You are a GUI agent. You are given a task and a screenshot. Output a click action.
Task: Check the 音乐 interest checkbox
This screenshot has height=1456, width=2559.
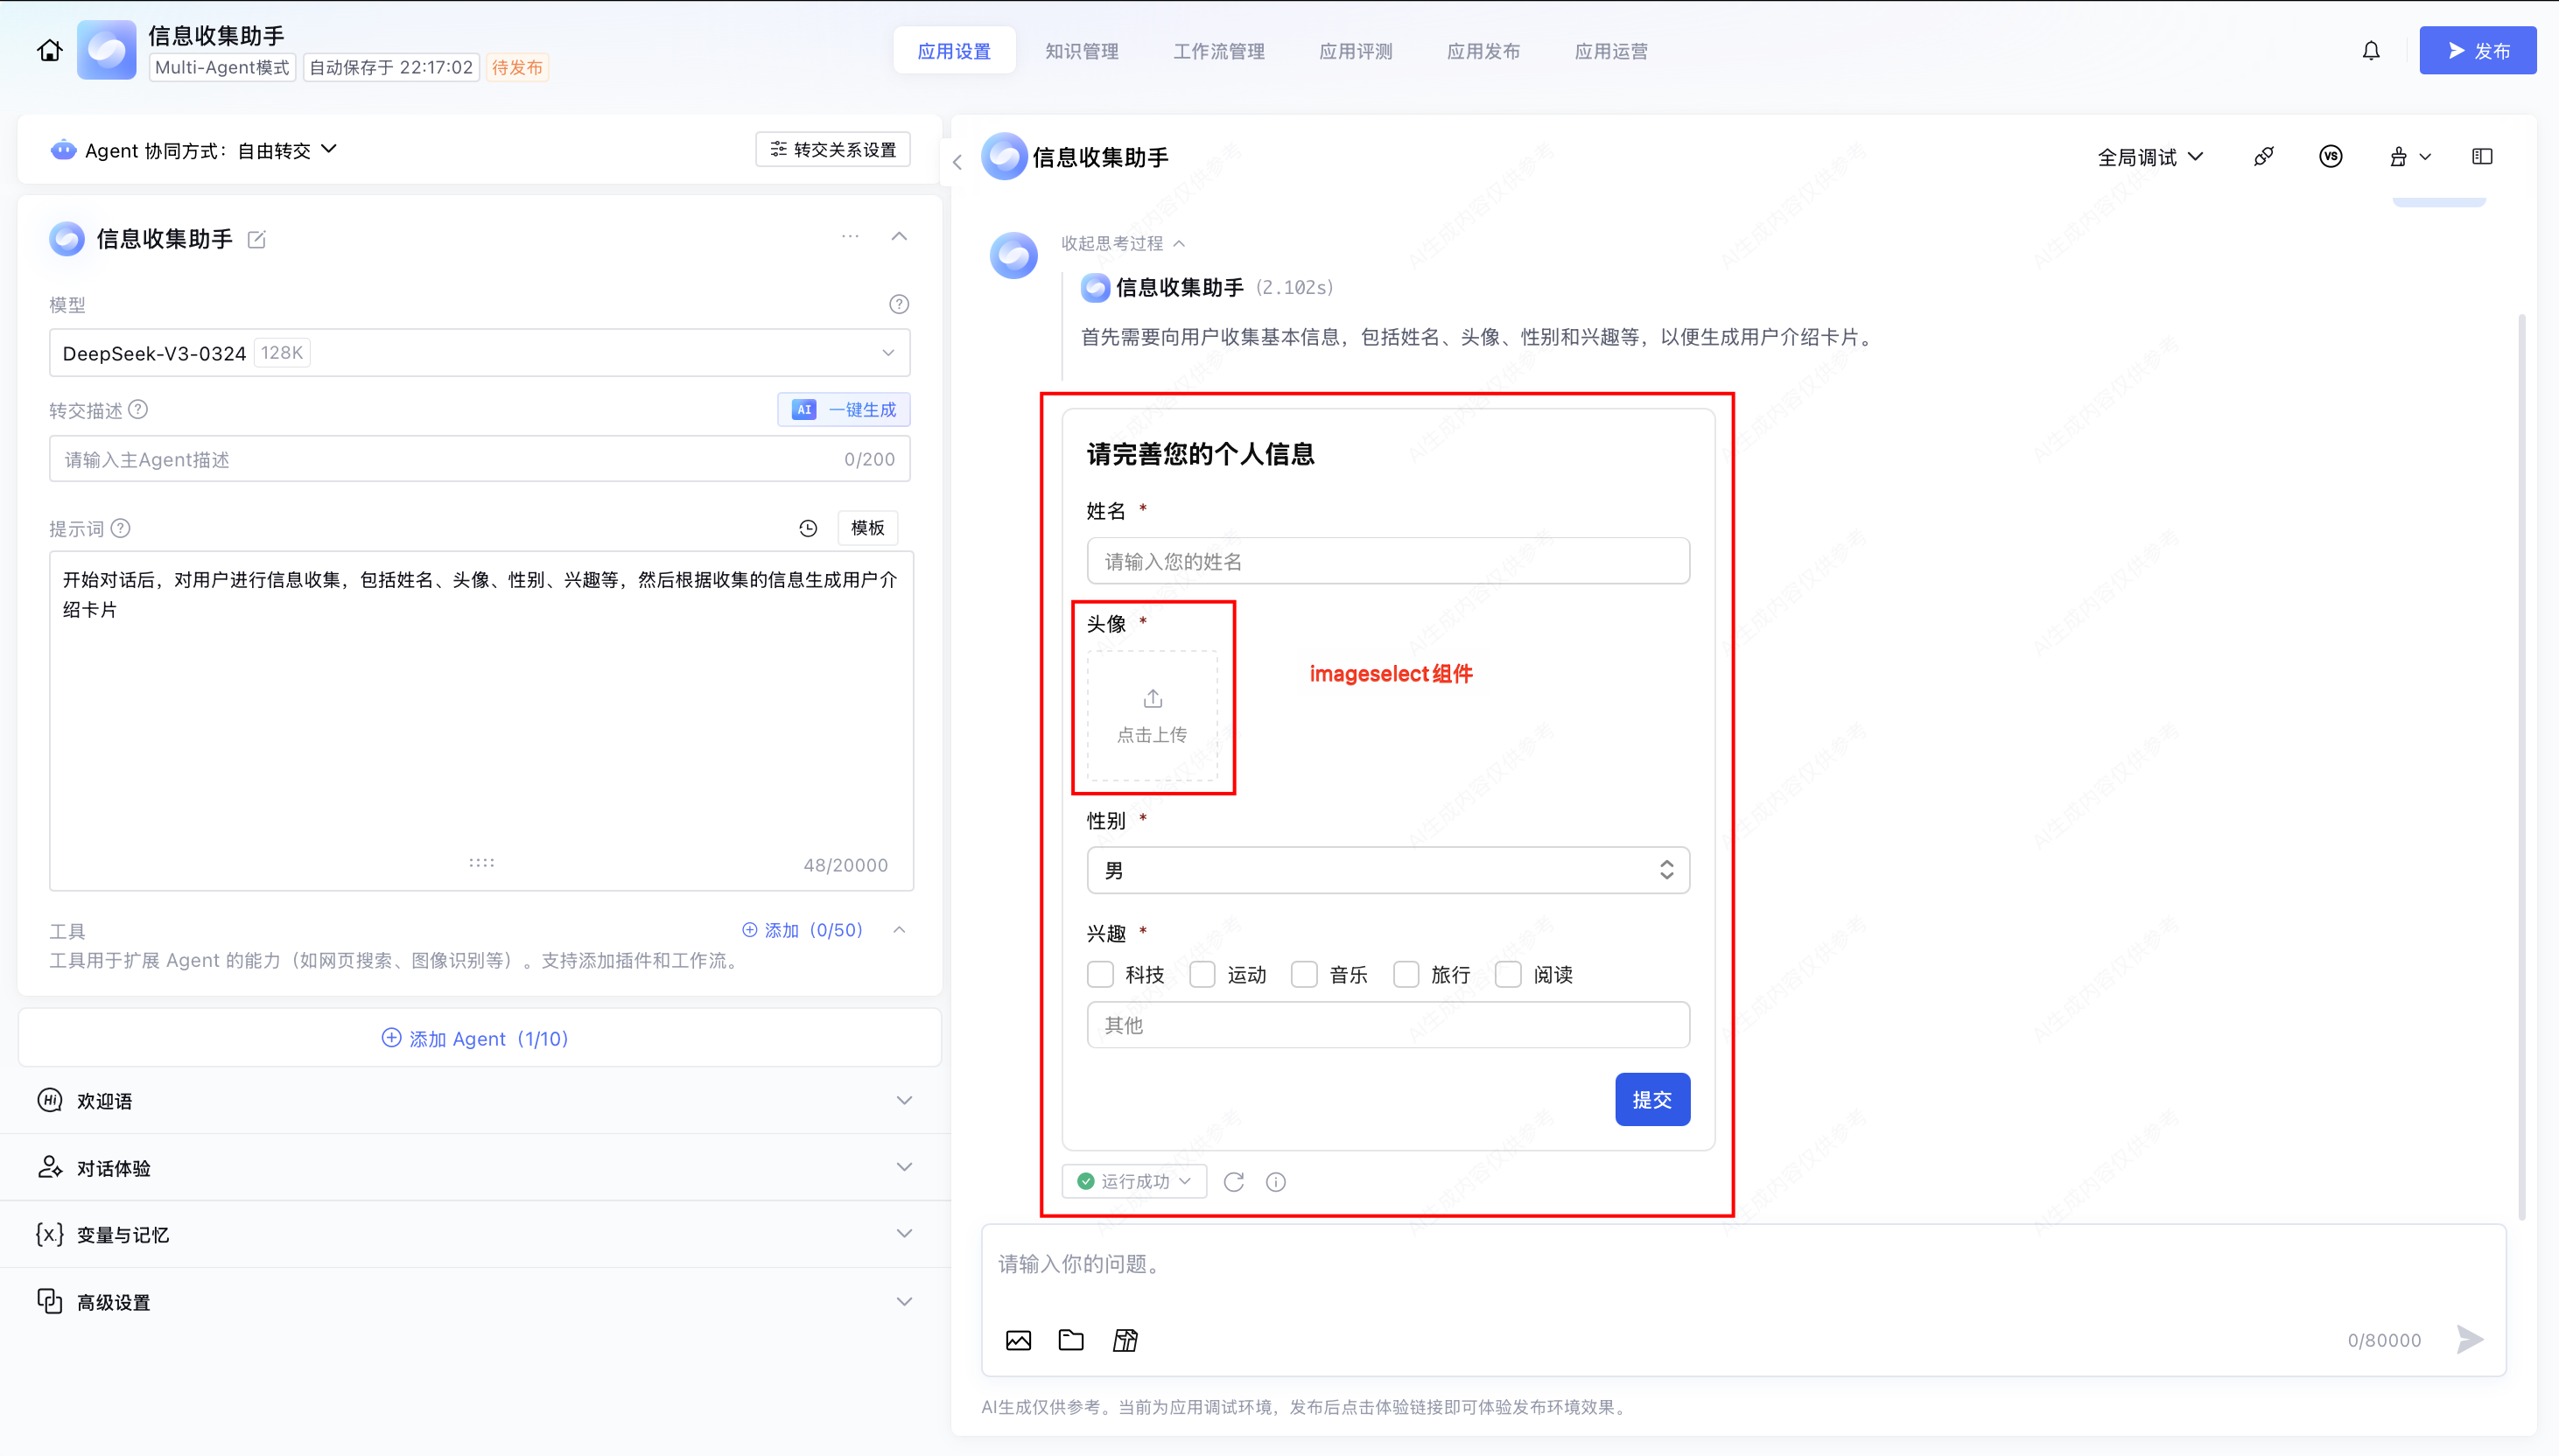tap(1304, 975)
